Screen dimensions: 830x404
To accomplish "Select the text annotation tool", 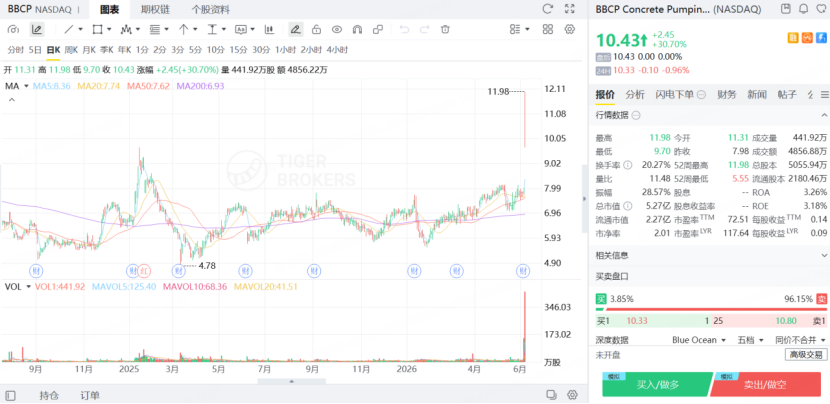I will [x=241, y=29].
